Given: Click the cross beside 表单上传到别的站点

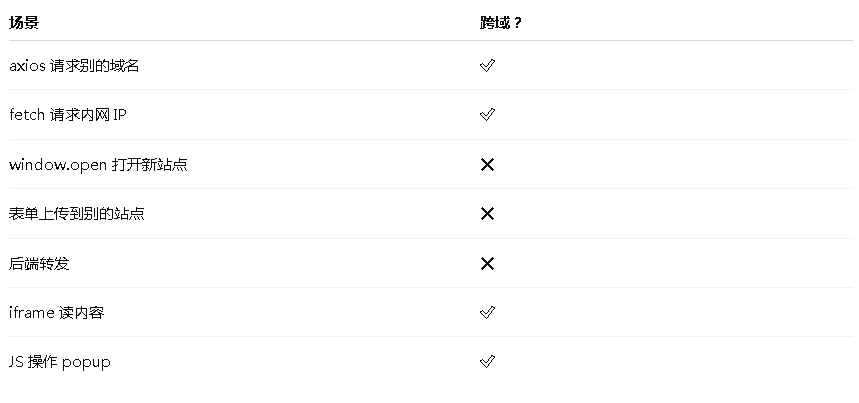Looking at the screenshot, I should 487,214.
